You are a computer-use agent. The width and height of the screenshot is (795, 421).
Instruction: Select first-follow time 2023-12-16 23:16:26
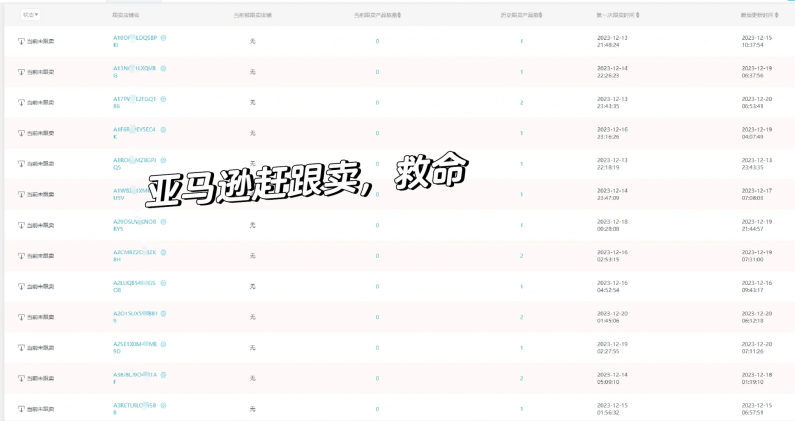pyautogui.click(x=612, y=133)
